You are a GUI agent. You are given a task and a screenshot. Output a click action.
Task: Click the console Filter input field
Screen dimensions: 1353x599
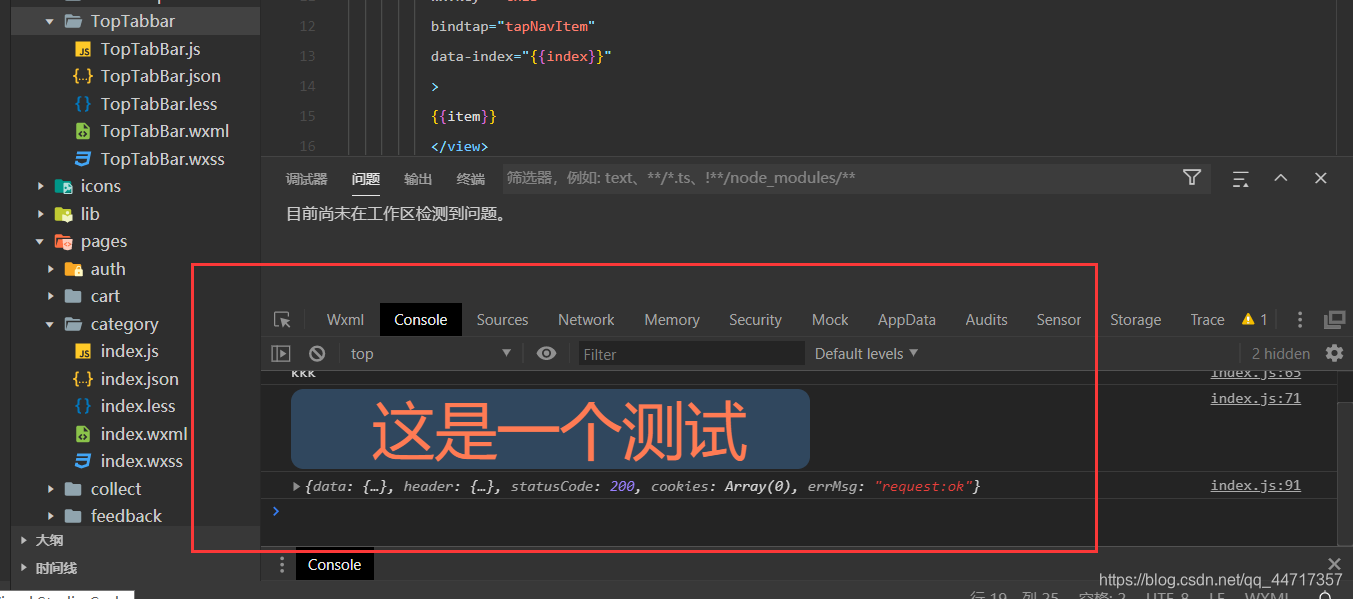[x=690, y=353]
